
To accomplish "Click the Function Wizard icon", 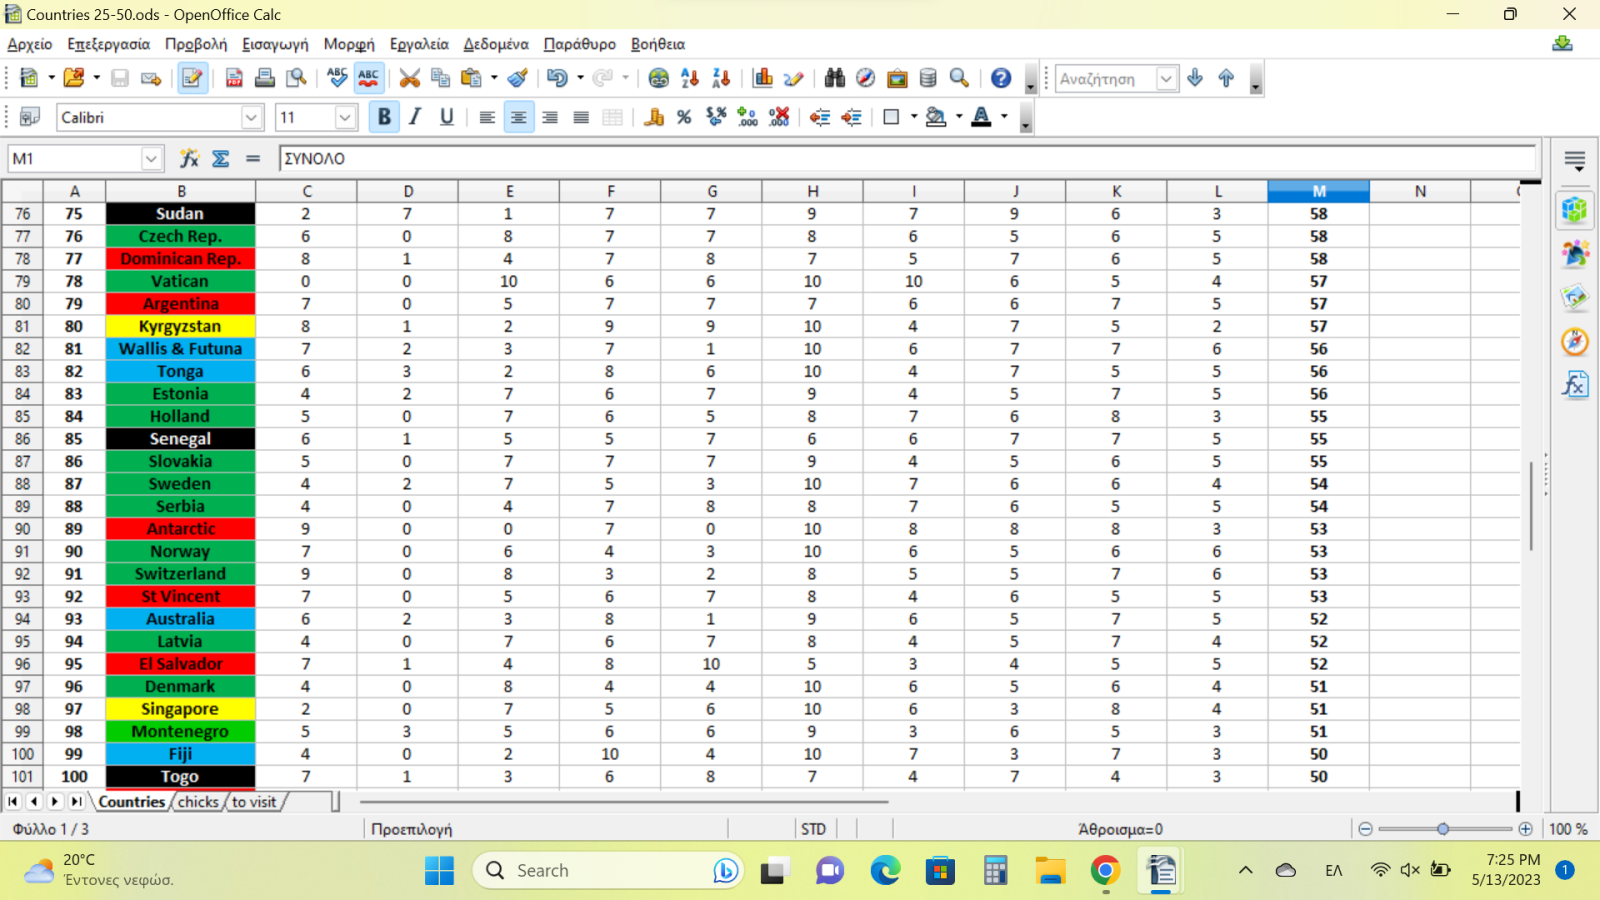I will pos(189,158).
